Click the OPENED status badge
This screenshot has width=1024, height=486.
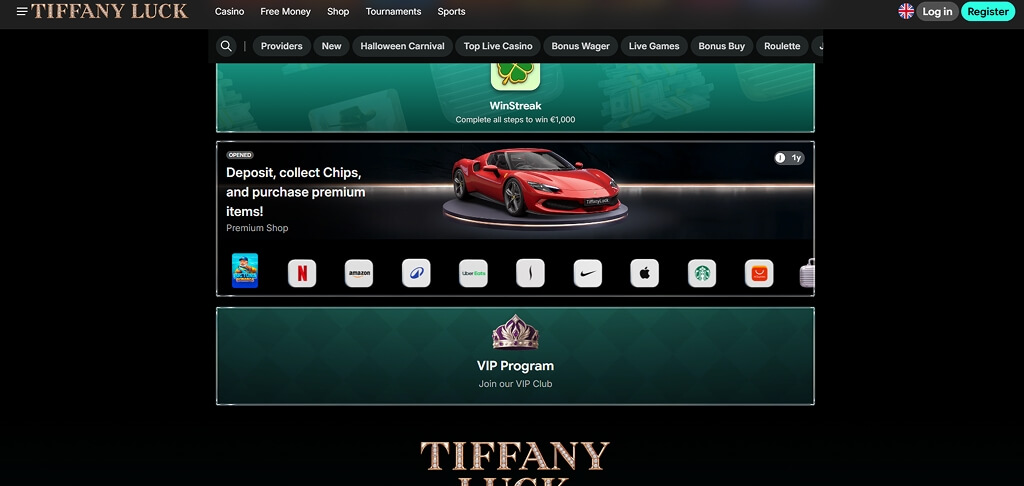240,155
